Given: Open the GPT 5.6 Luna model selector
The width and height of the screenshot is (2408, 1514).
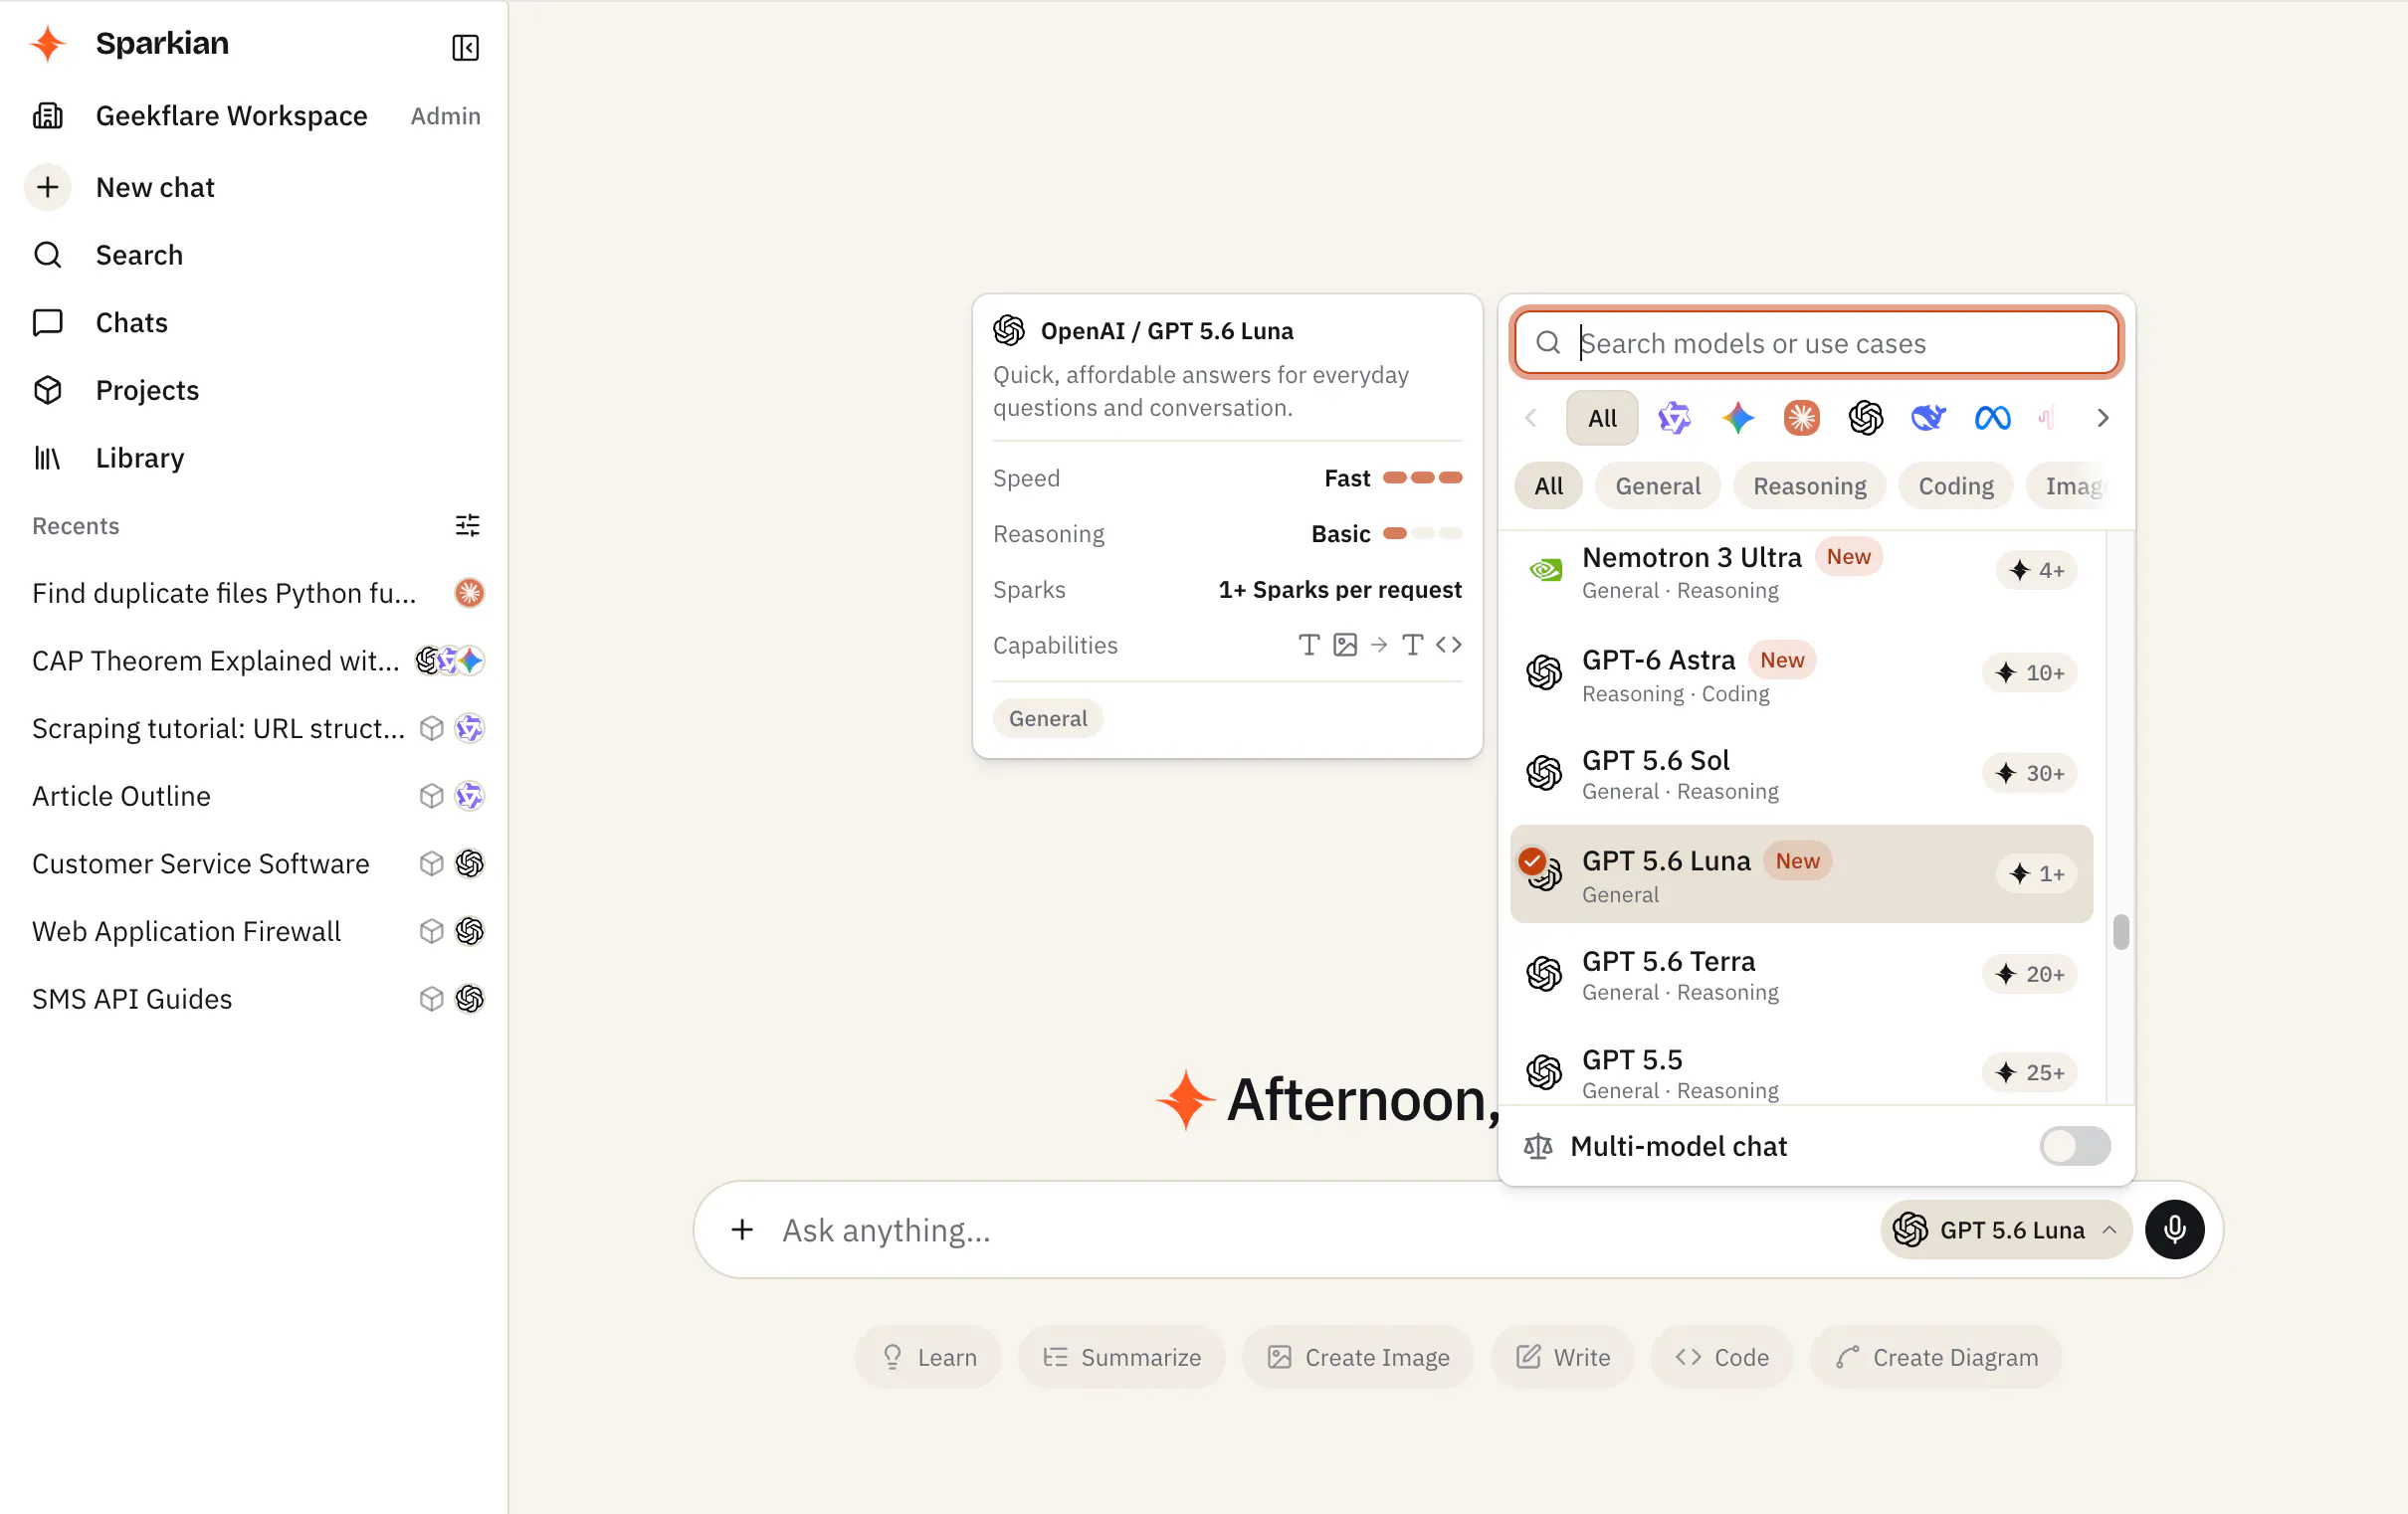Looking at the screenshot, I should tap(2005, 1229).
